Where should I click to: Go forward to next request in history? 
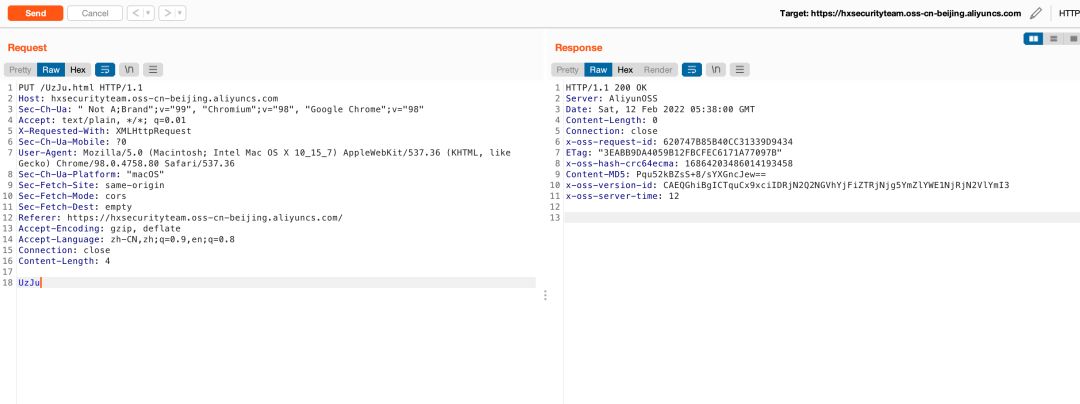167,13
